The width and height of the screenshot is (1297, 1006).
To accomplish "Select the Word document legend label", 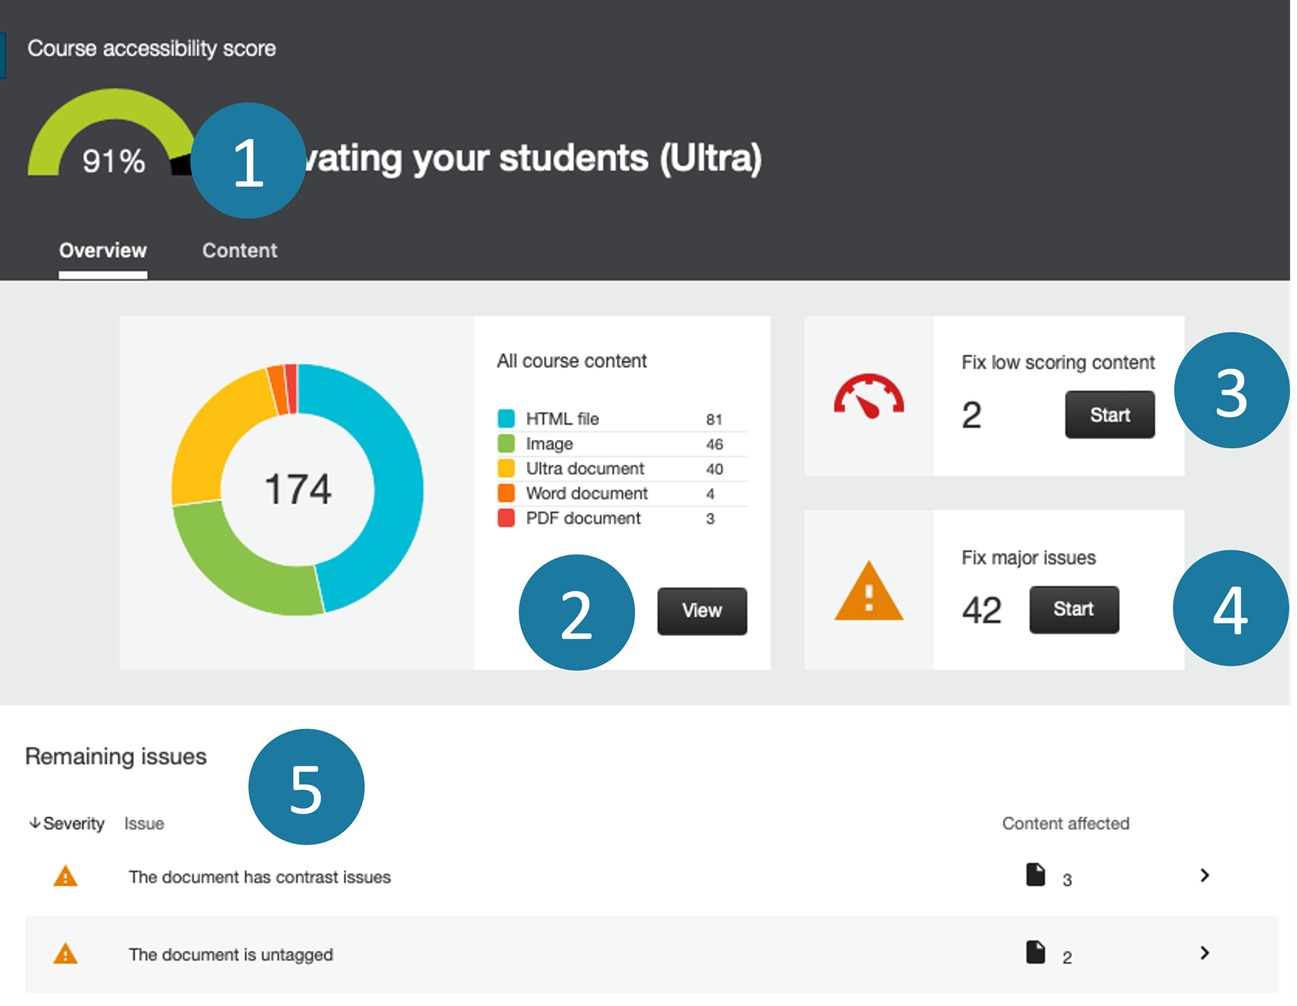I will click(x=587, y=494).
